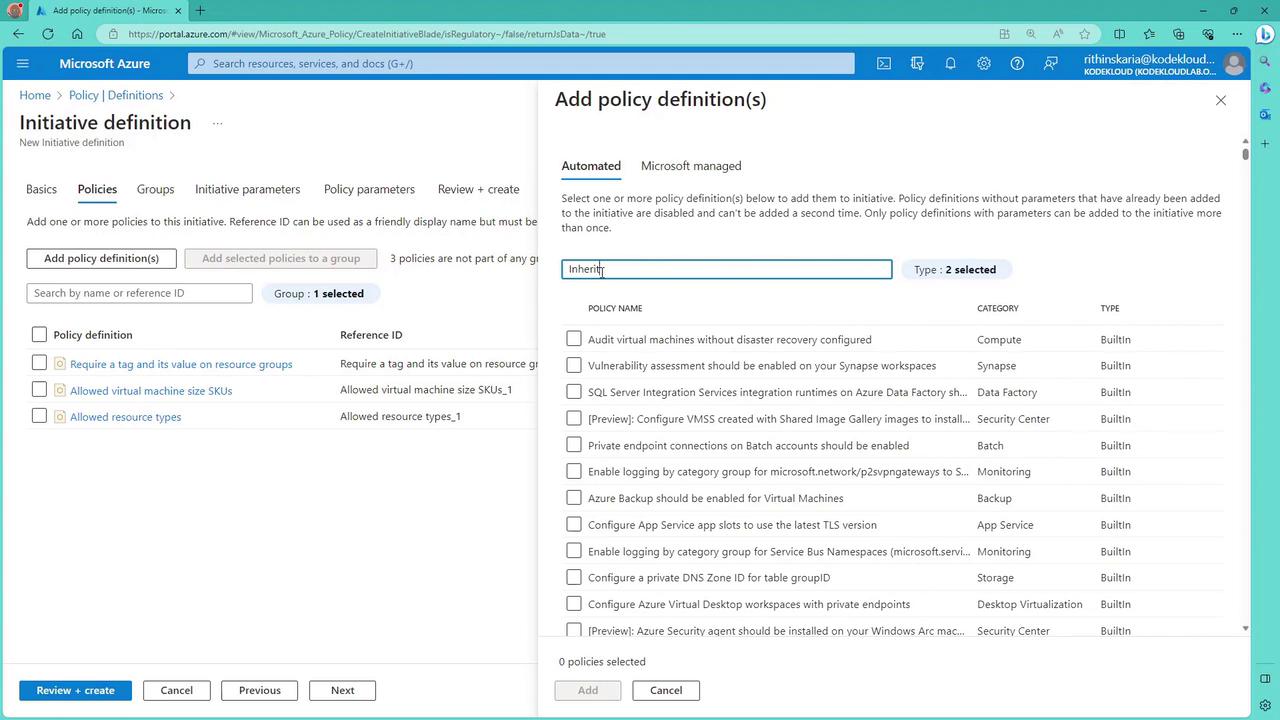This screenshot has width=1280, height=720.
Task: Click the Policy | Definitions breadcrumb
Action: click(x=116, y=95)
